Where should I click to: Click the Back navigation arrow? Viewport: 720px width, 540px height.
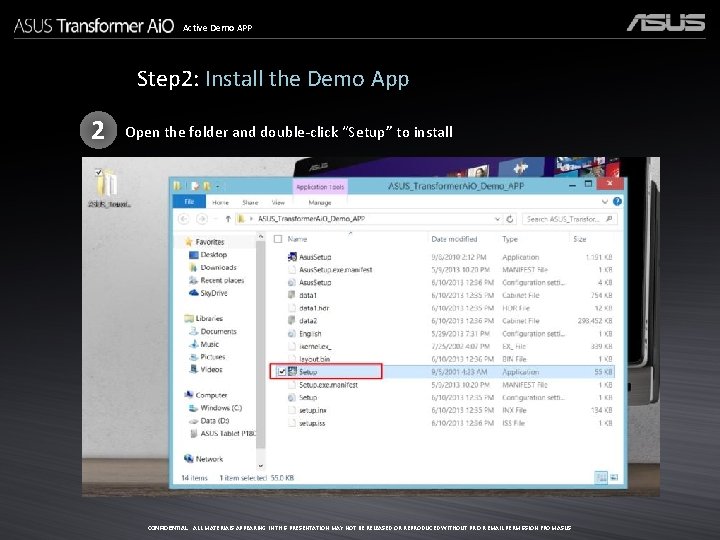[x=184, y=219]
